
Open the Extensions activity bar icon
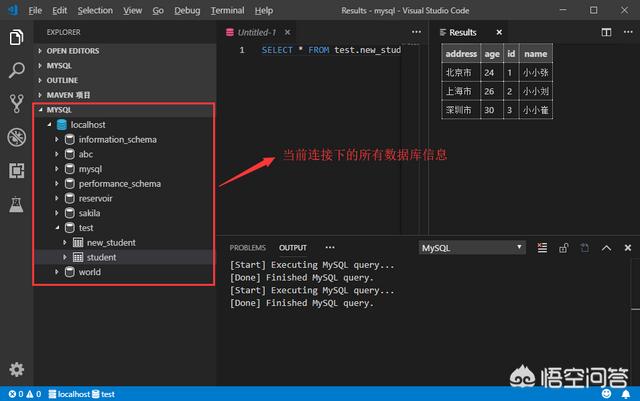pyautogui.click(x=16, y=171)
